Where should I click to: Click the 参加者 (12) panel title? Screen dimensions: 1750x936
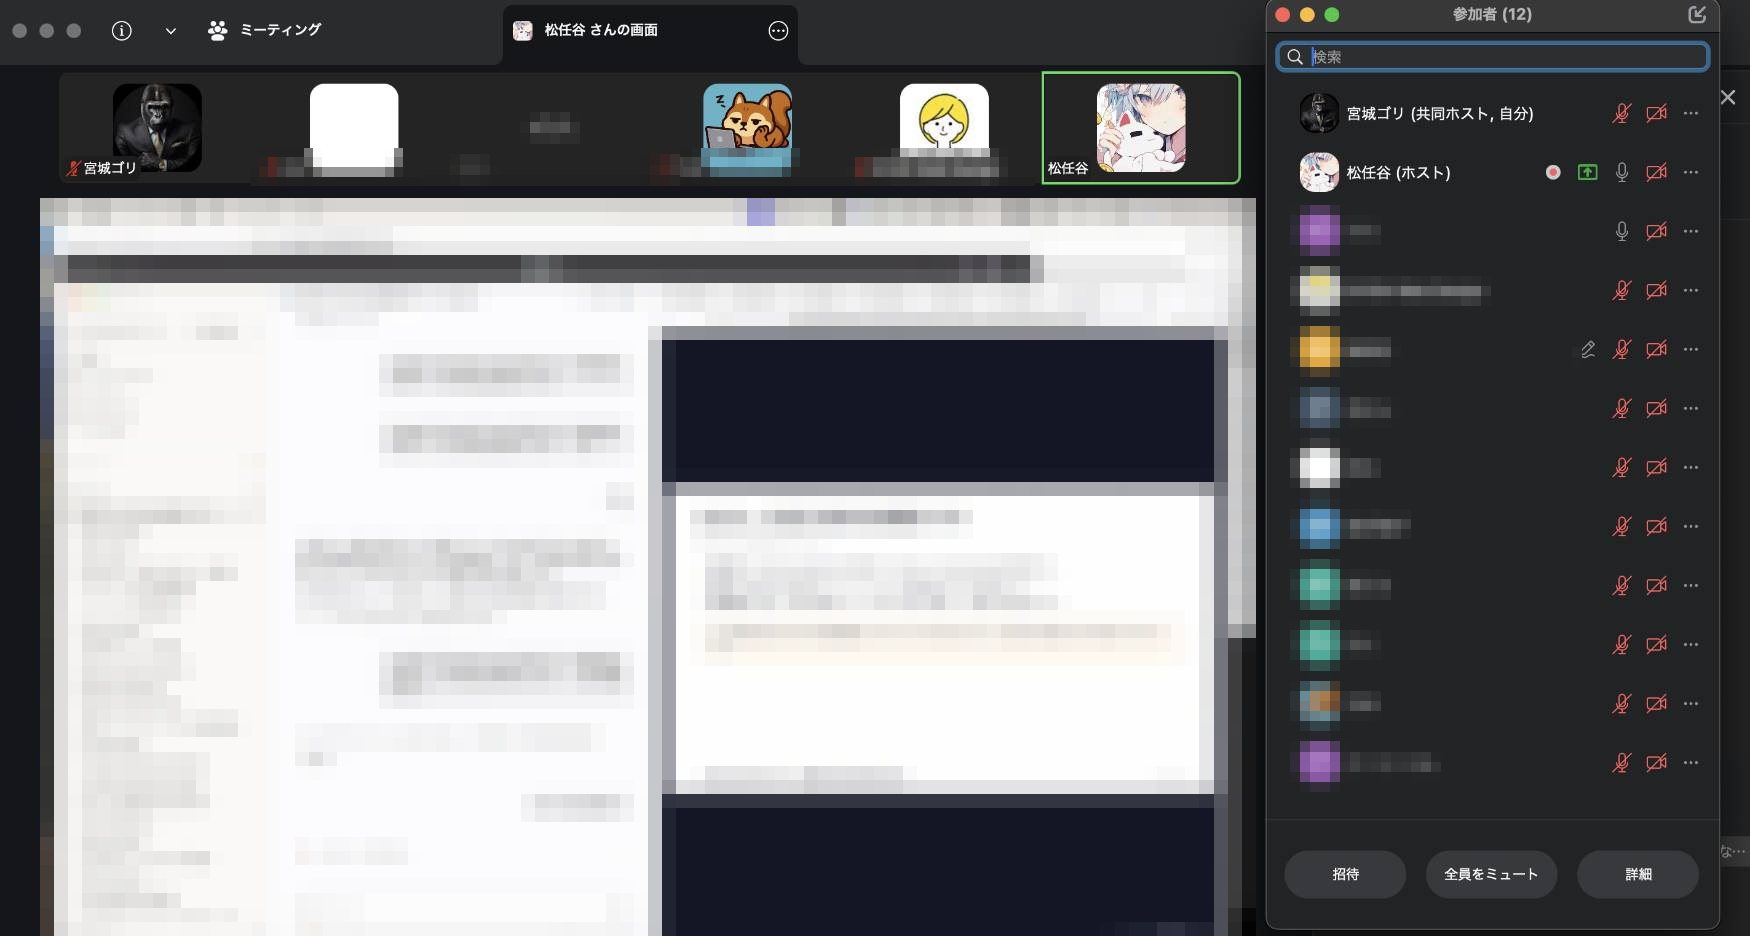point(1492,14)
